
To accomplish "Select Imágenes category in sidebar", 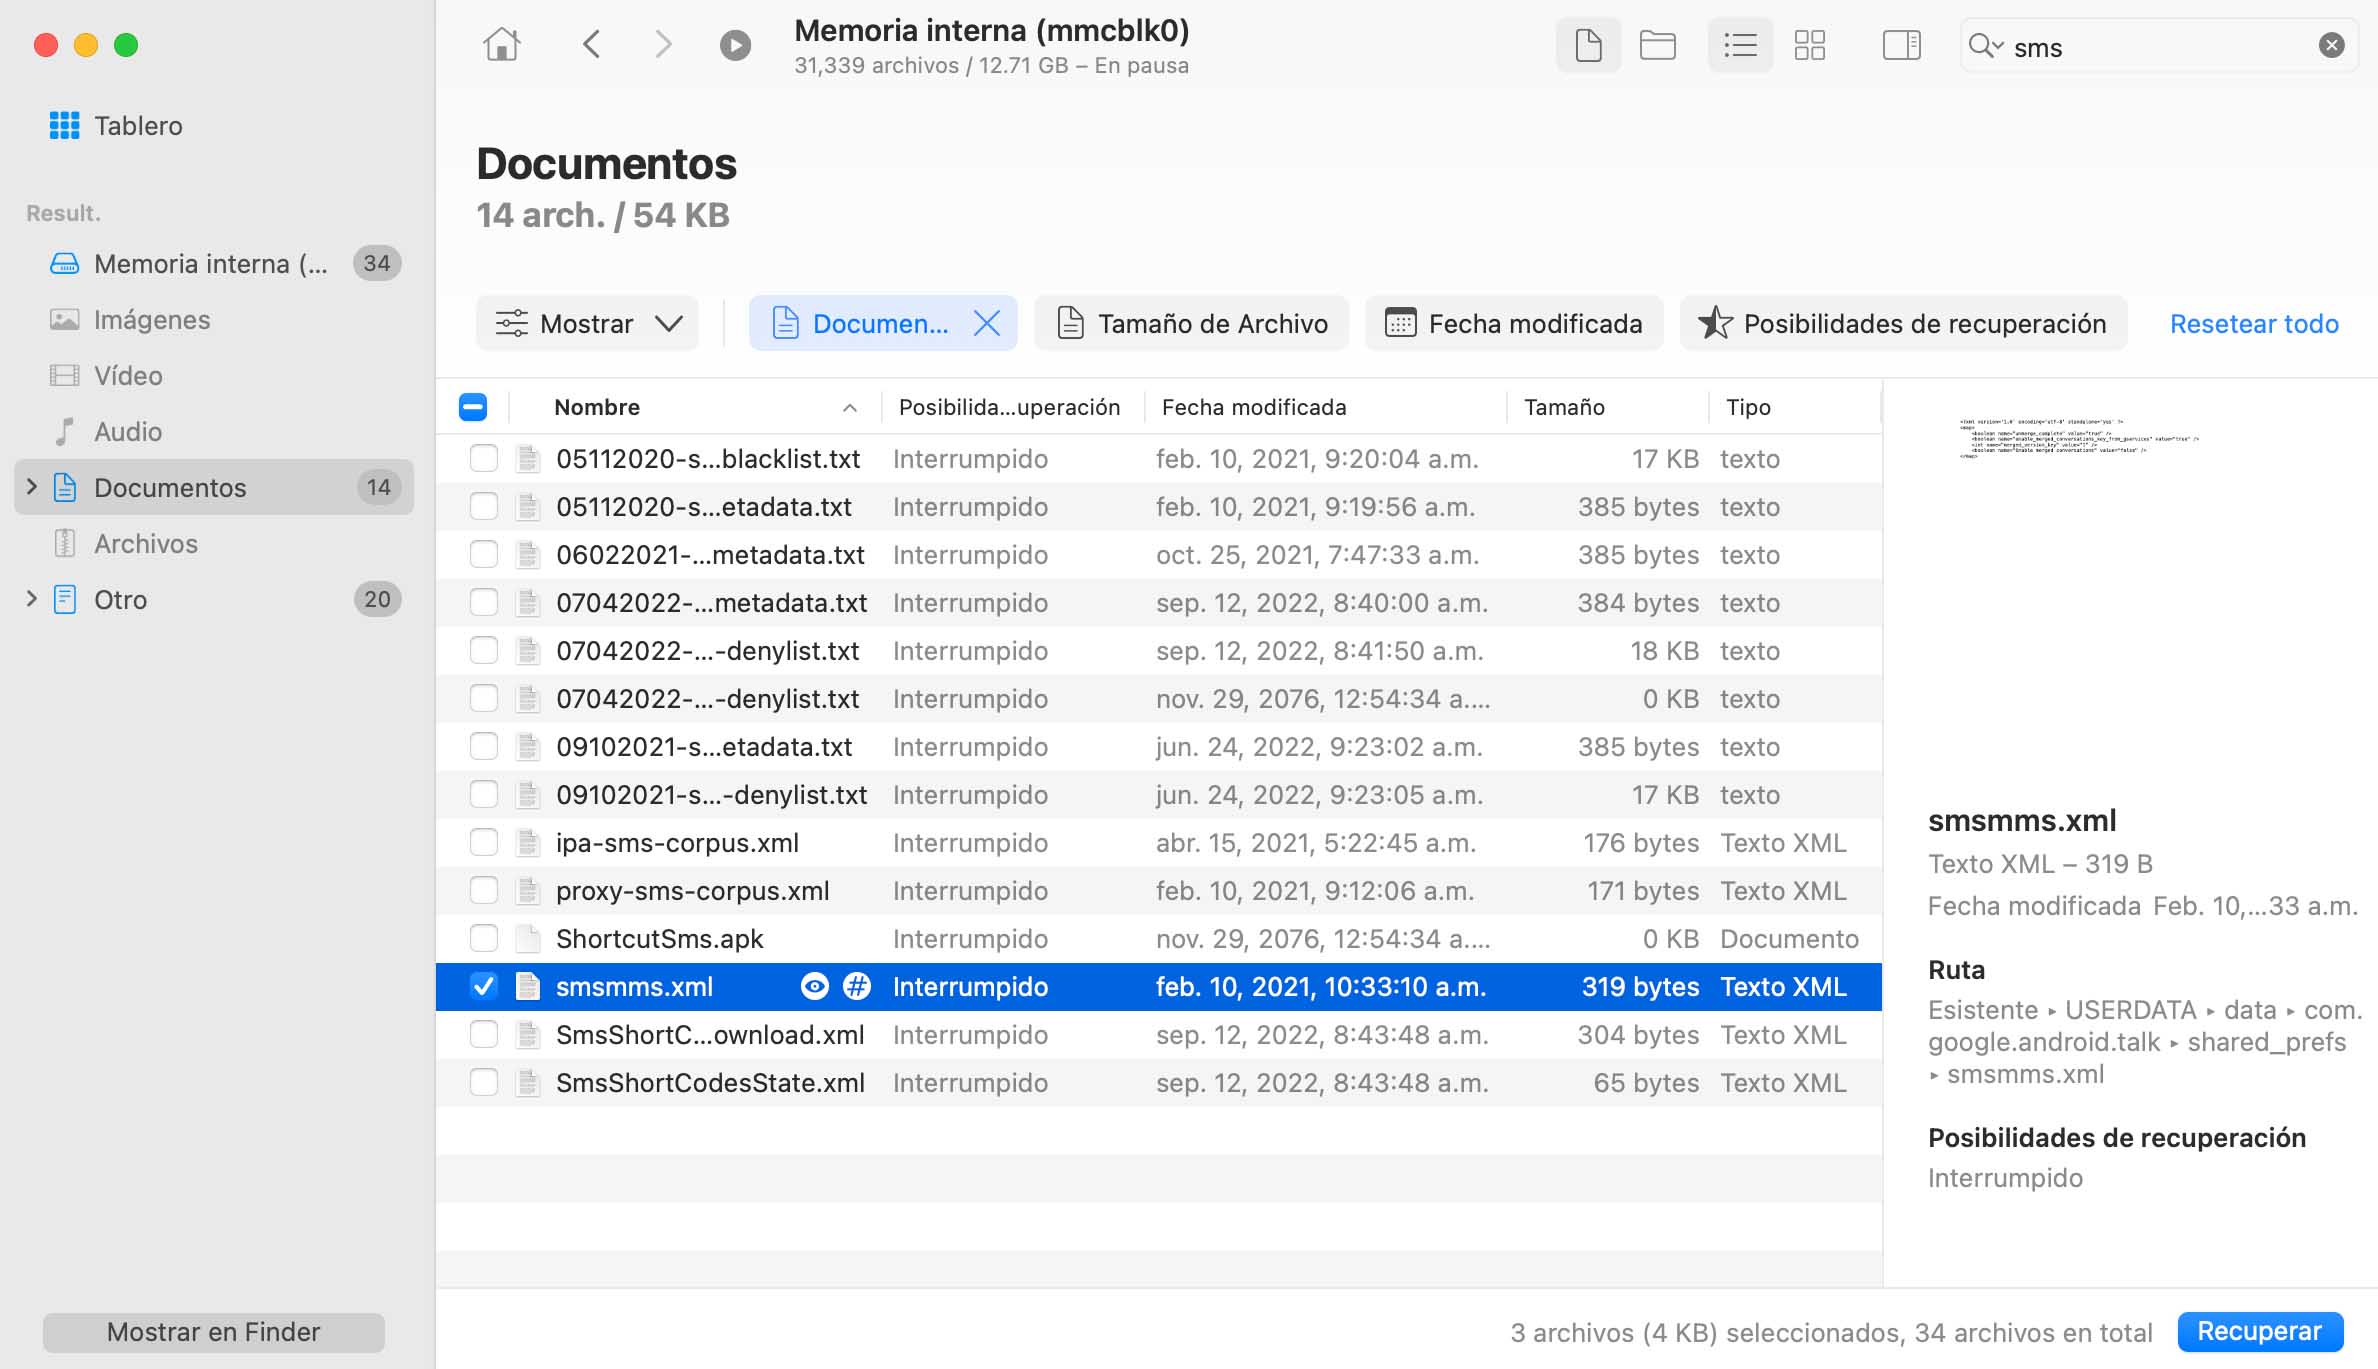I will [x=214, y=319].
